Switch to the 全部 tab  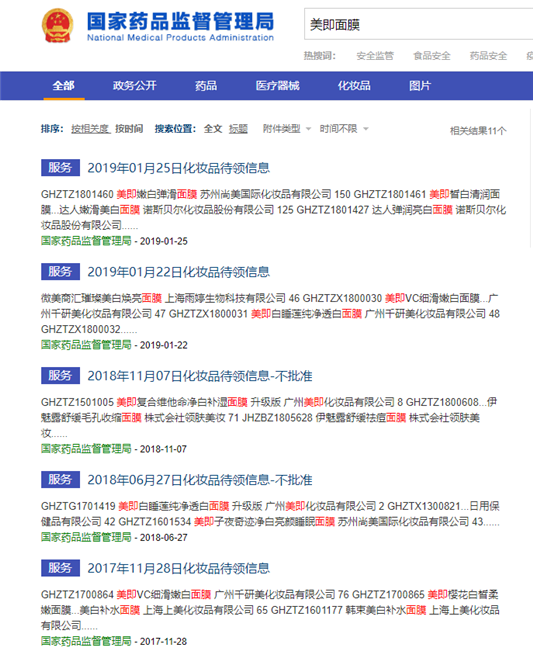pyautogui.click(x=64, y=86)
